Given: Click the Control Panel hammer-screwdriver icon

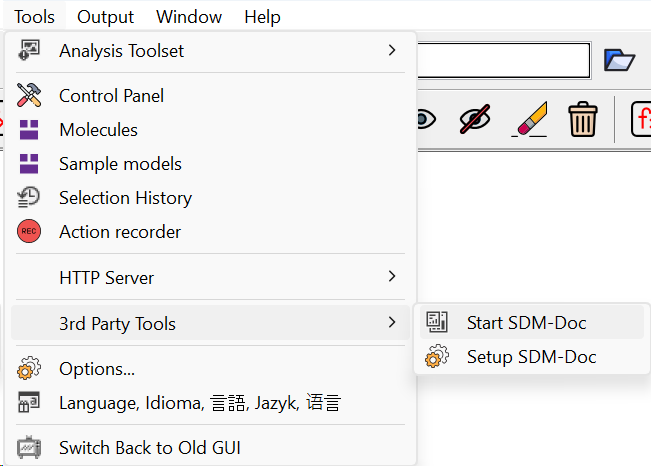Looking at the screenshot, I should pos(29,95).
